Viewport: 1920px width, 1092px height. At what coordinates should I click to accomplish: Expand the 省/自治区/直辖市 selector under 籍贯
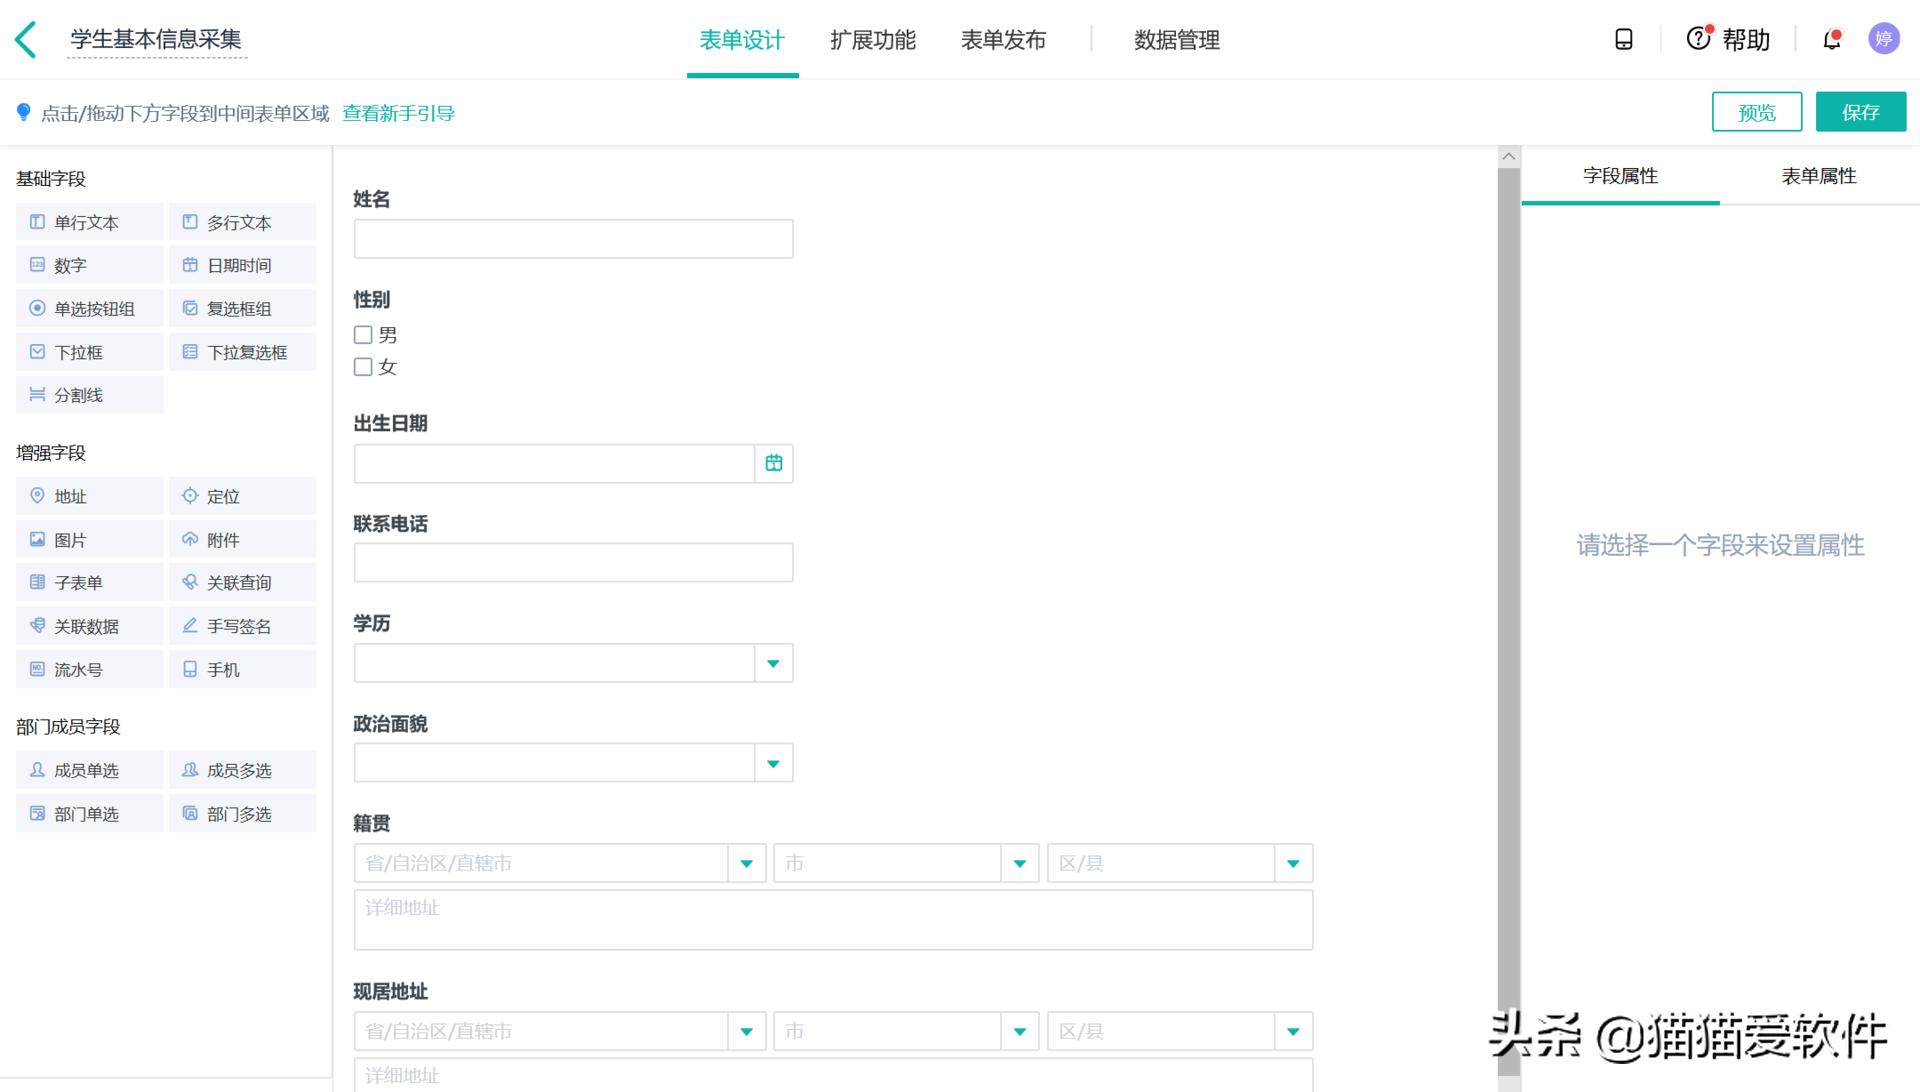coord(745,862)
